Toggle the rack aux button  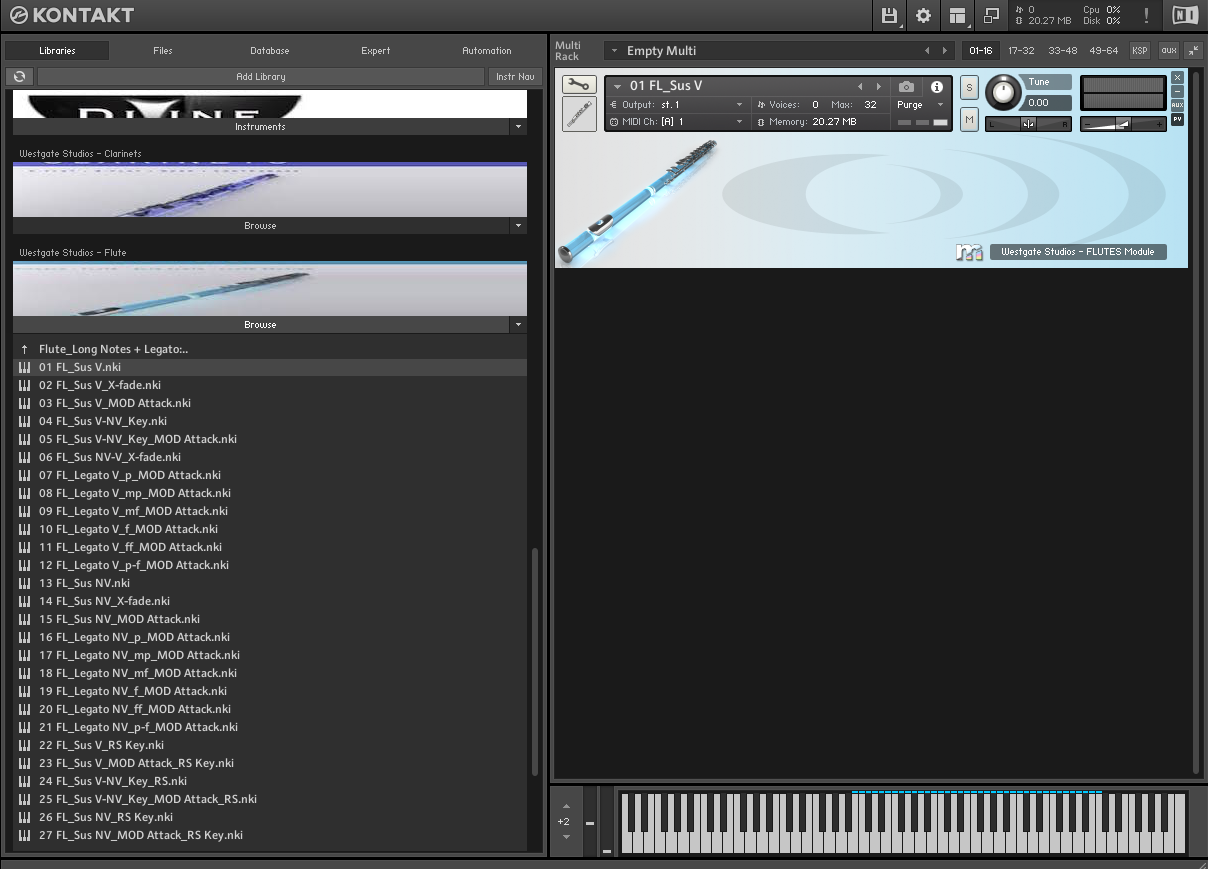click(x=1168, y=51)
